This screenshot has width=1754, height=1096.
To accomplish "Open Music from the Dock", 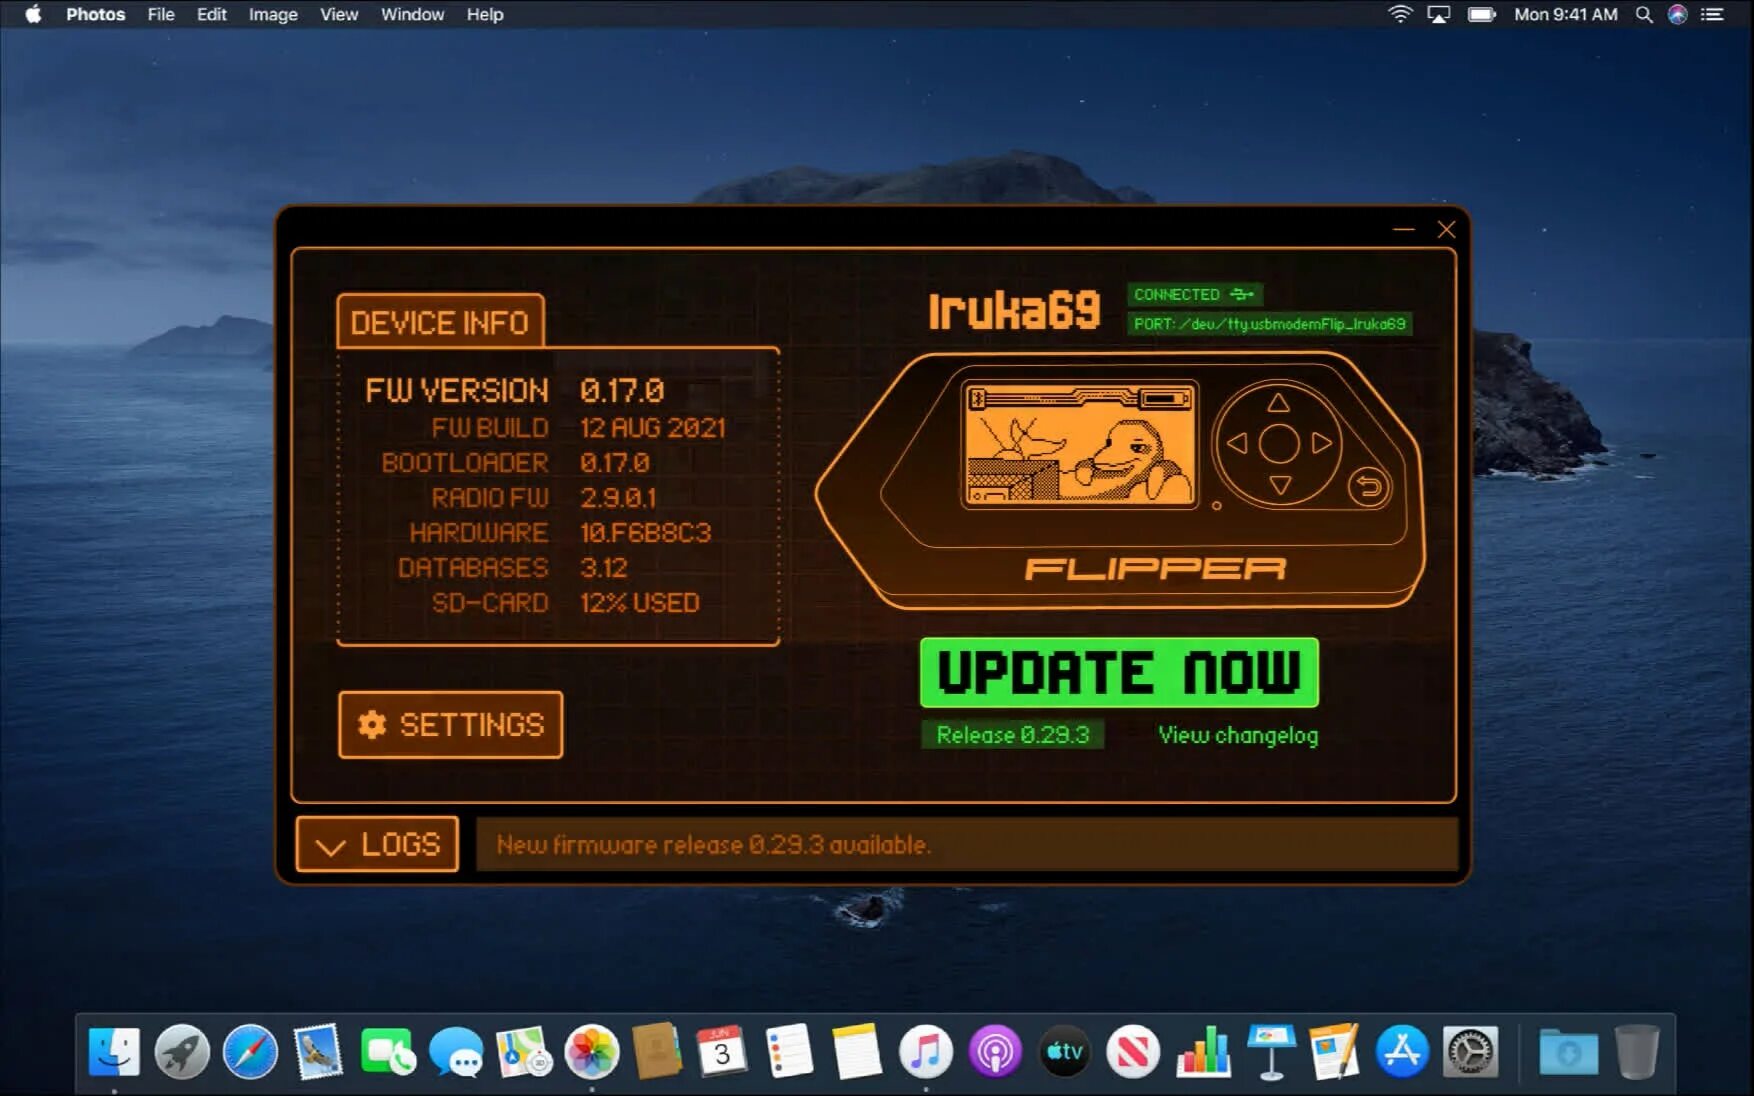I will point(926,1052).
